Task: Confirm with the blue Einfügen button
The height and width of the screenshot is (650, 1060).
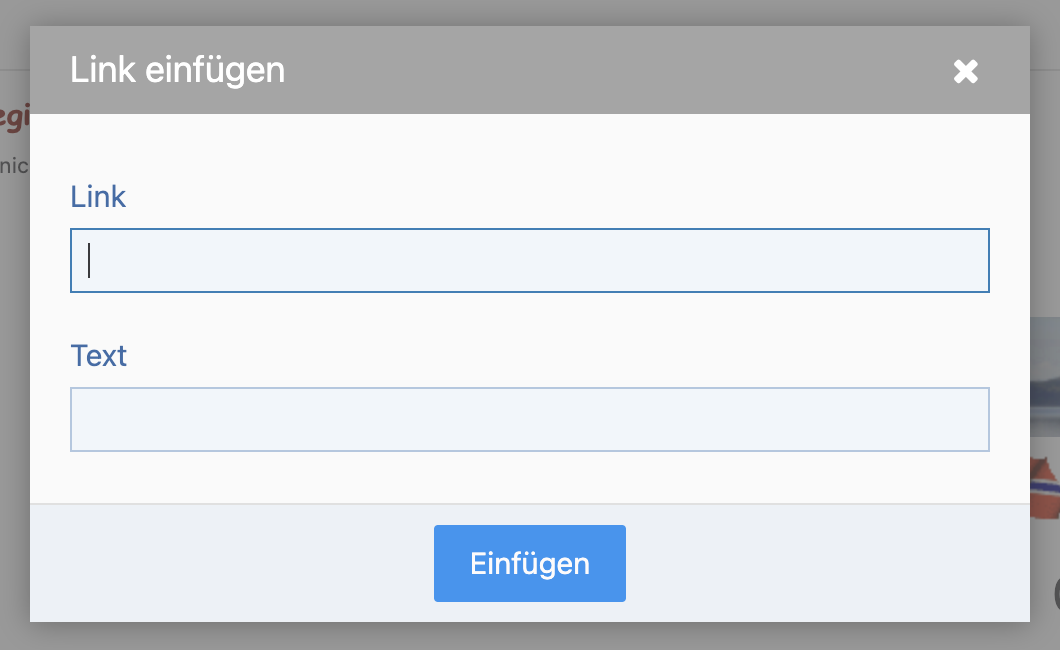Action: pos(530,563)
